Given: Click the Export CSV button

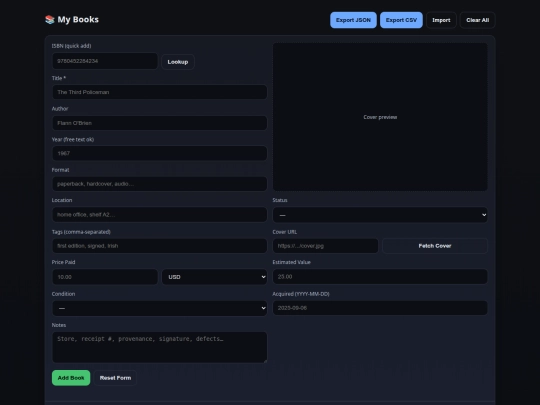Looking at the screenshot, I should 401,20.
